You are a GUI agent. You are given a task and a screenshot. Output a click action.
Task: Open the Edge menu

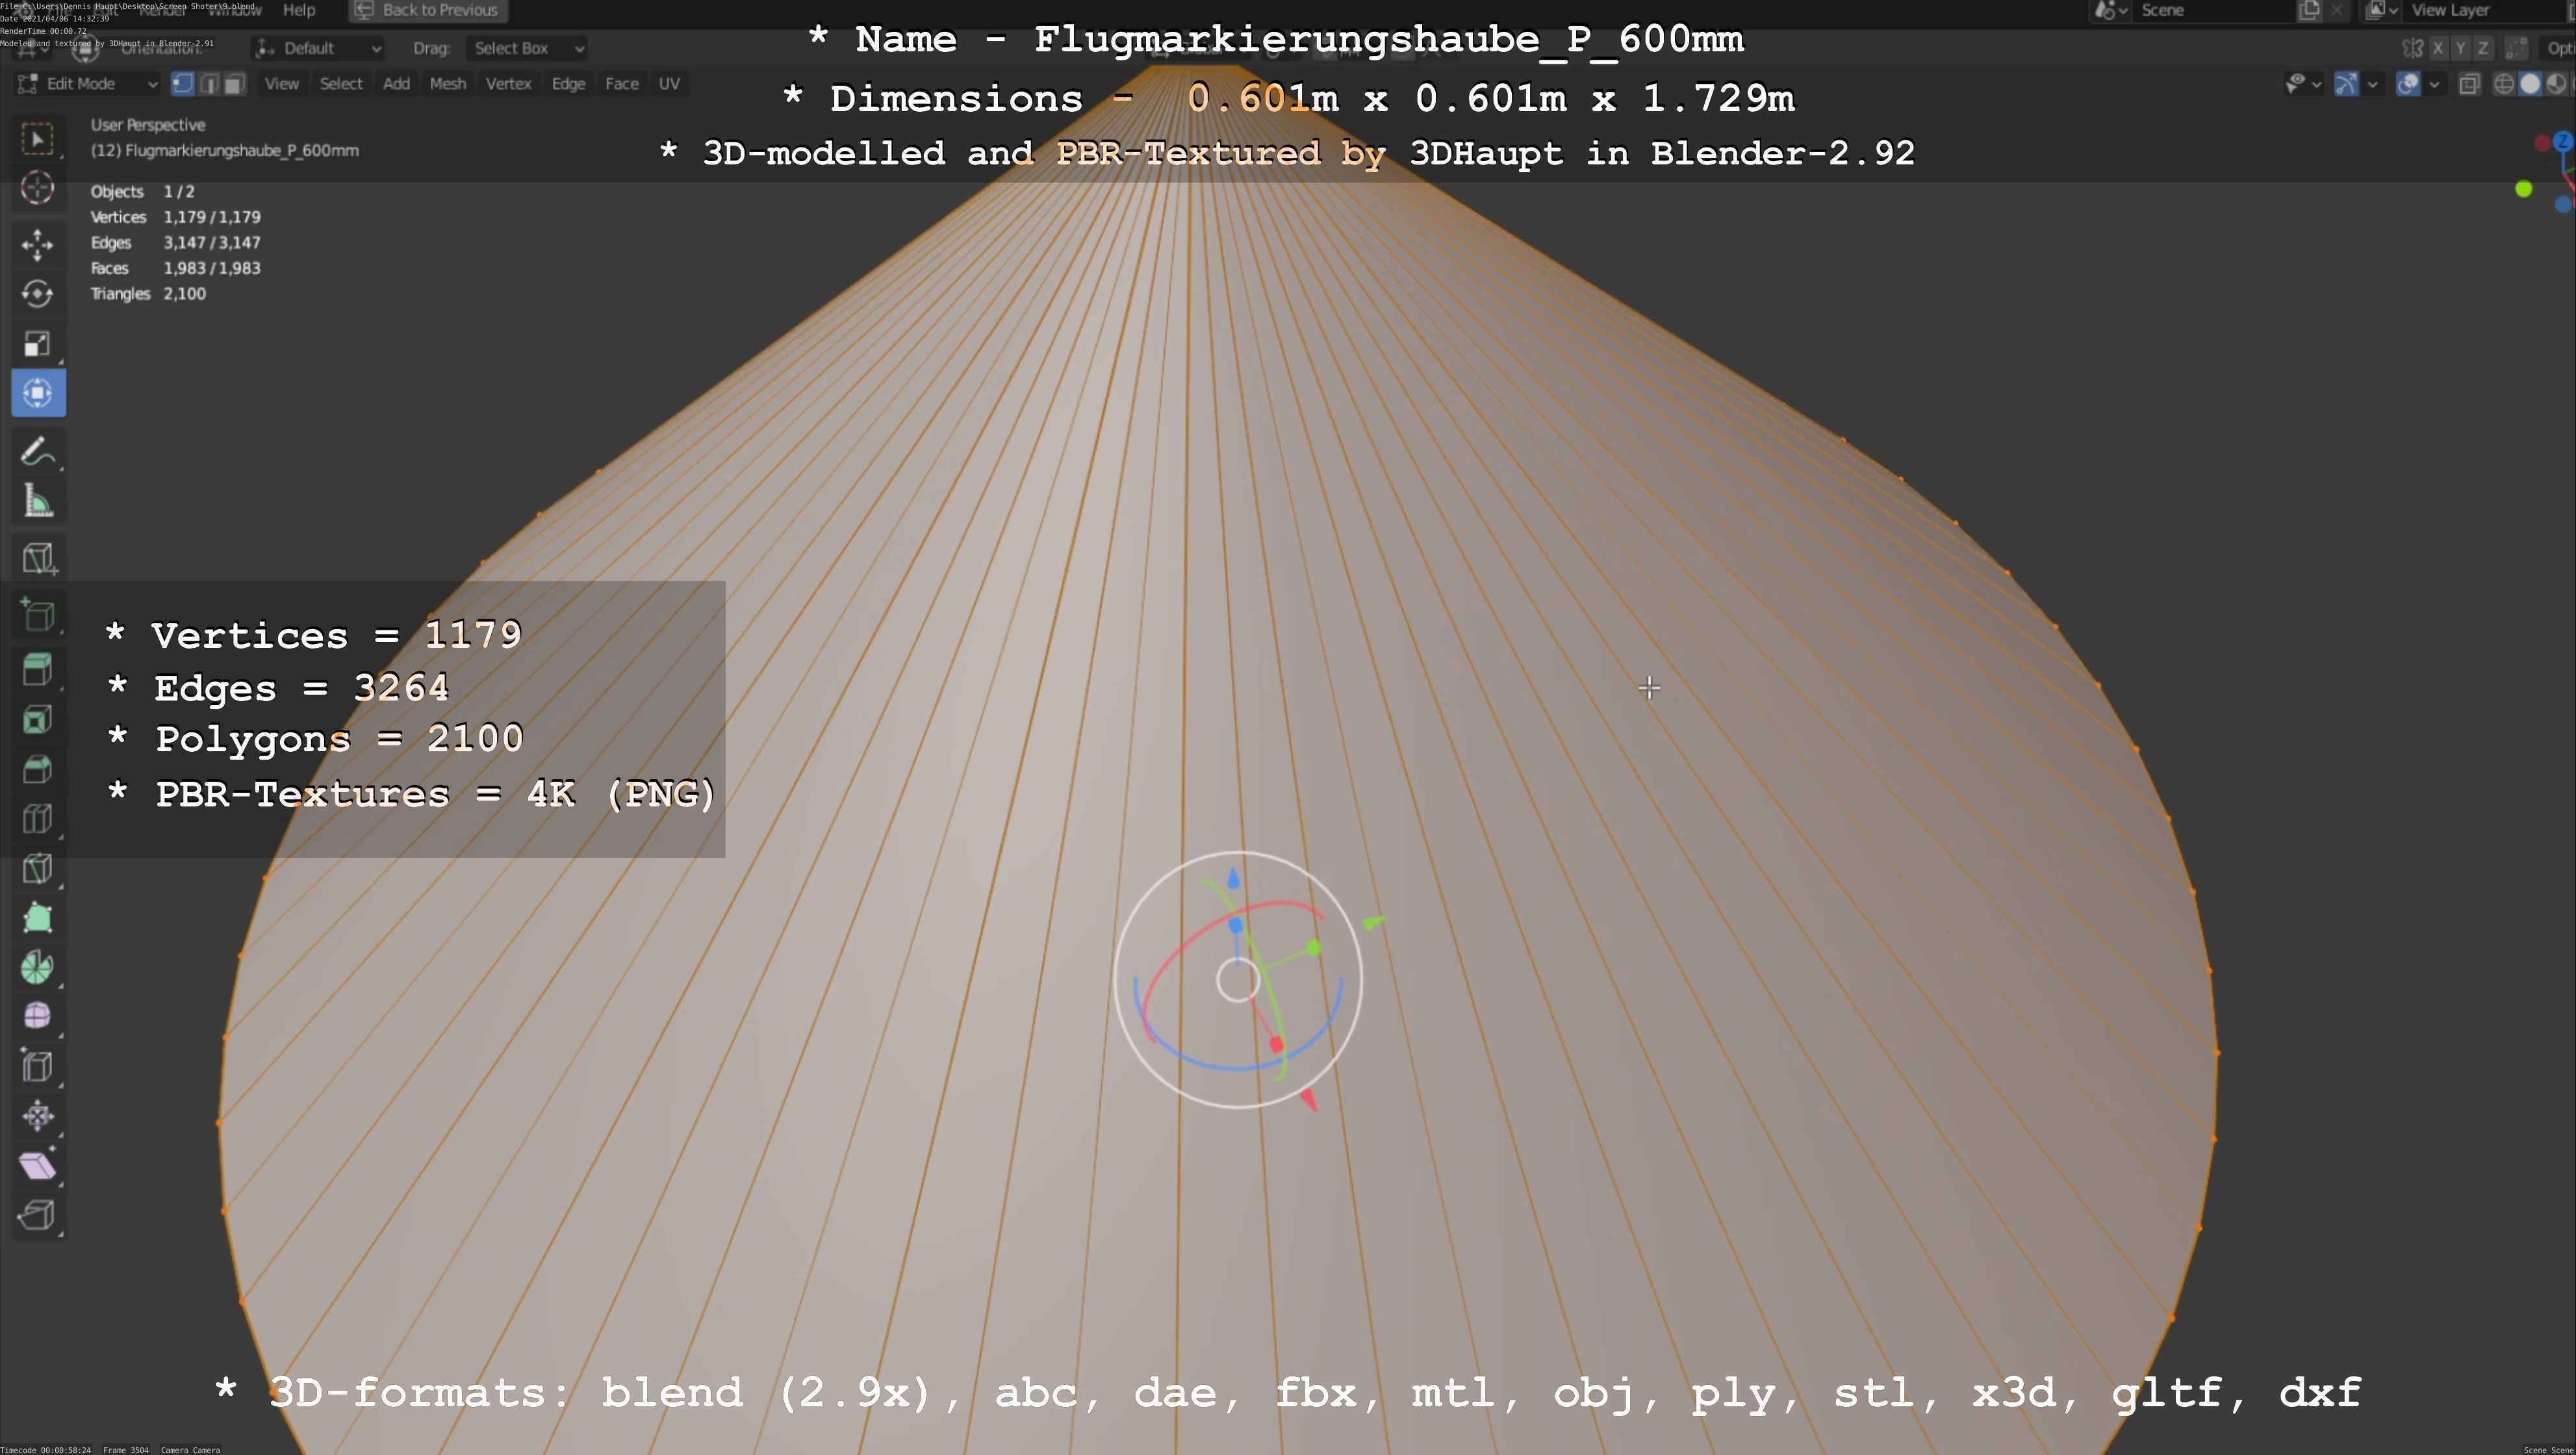point(569,84)
